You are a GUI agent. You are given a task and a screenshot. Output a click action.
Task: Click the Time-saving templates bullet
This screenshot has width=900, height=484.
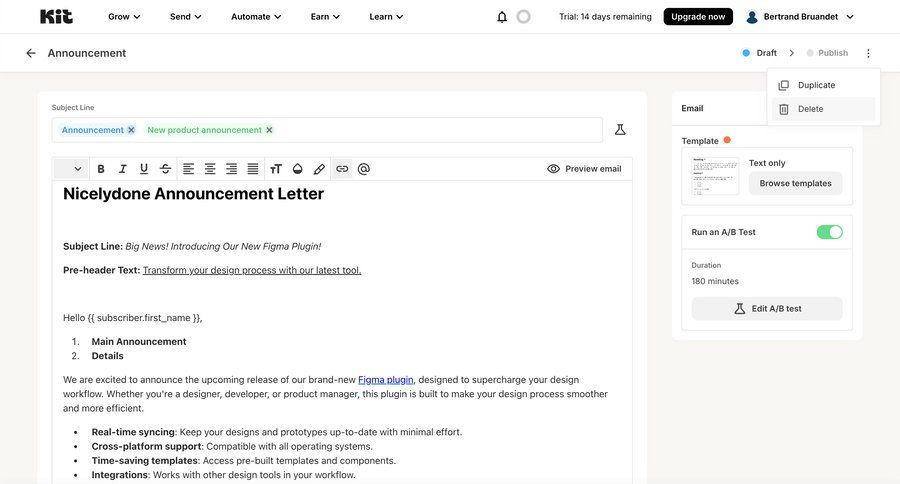243,460
